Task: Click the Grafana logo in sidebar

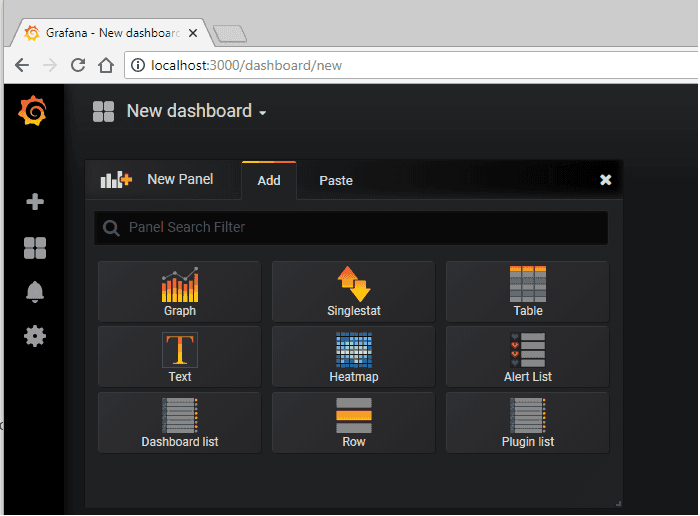Action: click(x=33, y=111)
